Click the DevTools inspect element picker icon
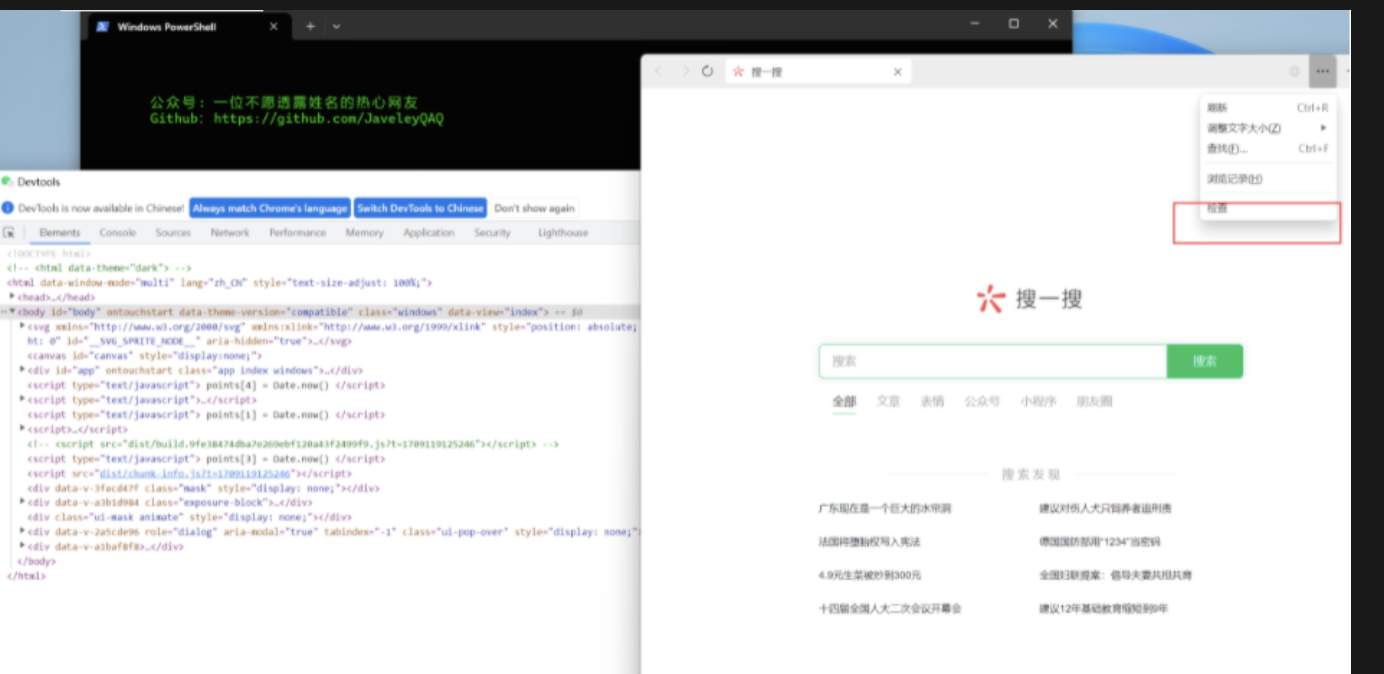This screenshot has height=674, width=1384. click(9, 233)
